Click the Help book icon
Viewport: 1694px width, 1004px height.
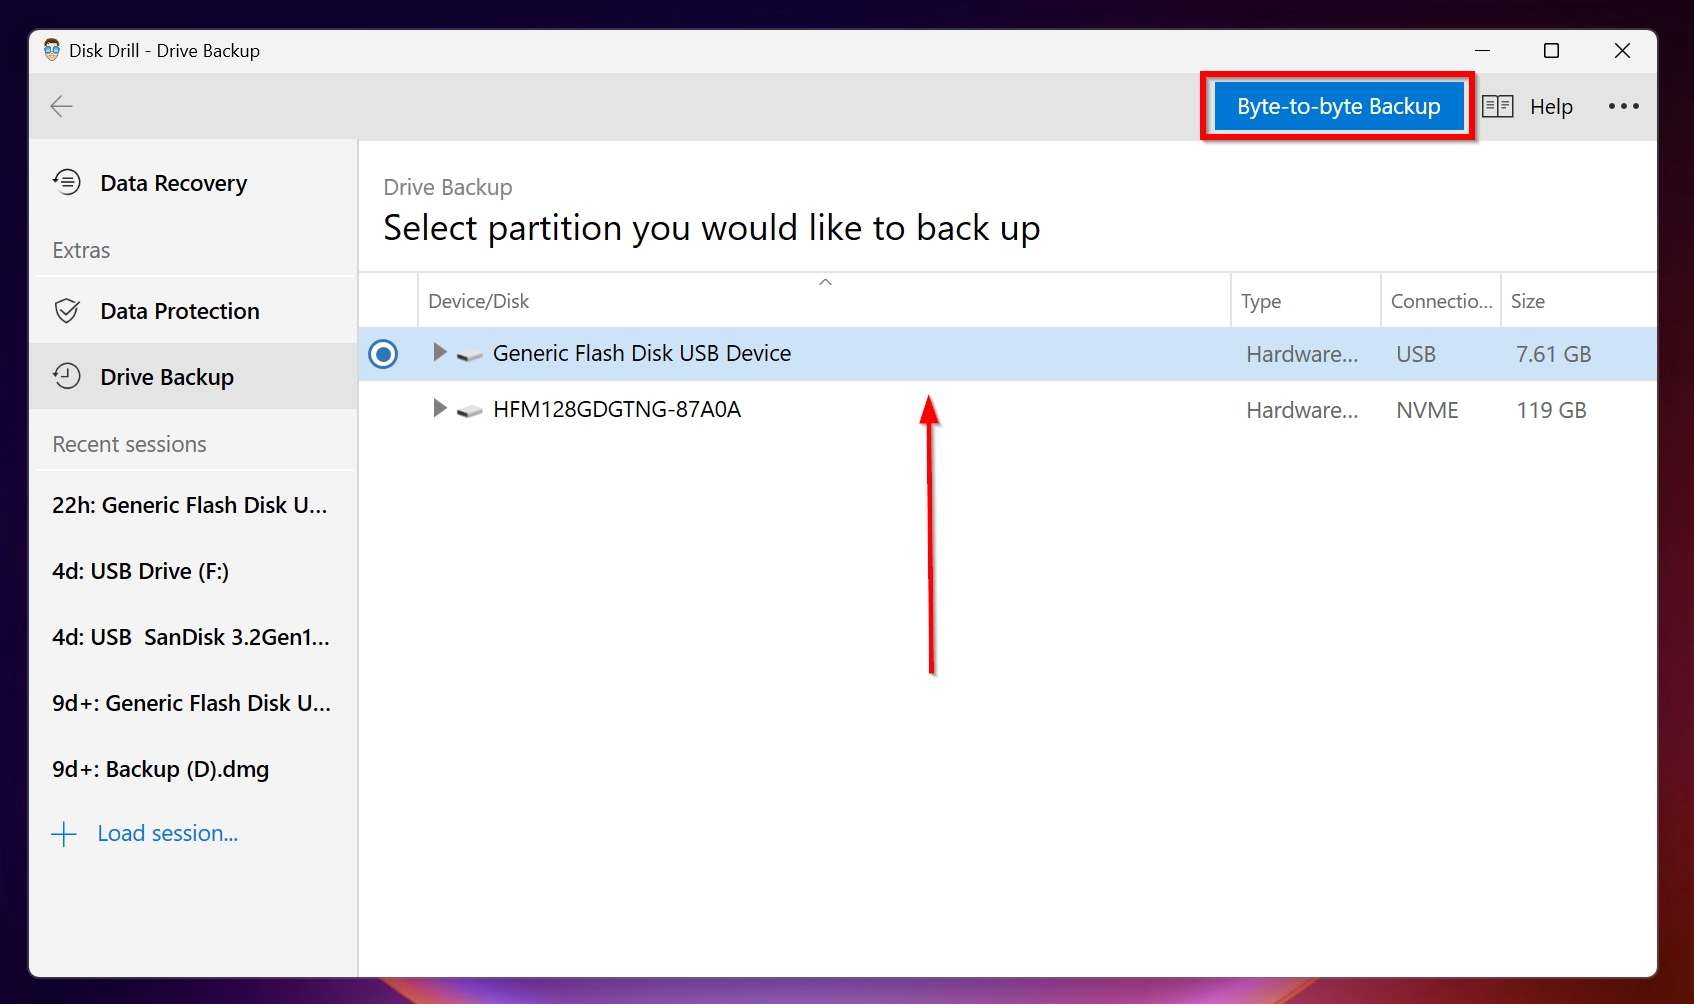(1497, 106)
